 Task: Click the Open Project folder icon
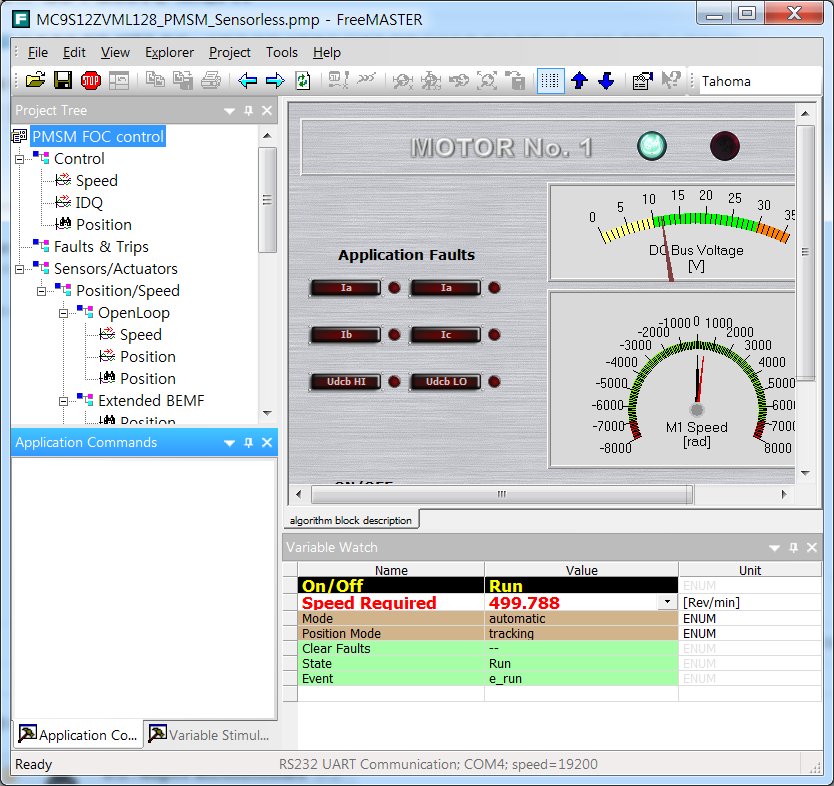pyautogui.click(x=35, y=81)
